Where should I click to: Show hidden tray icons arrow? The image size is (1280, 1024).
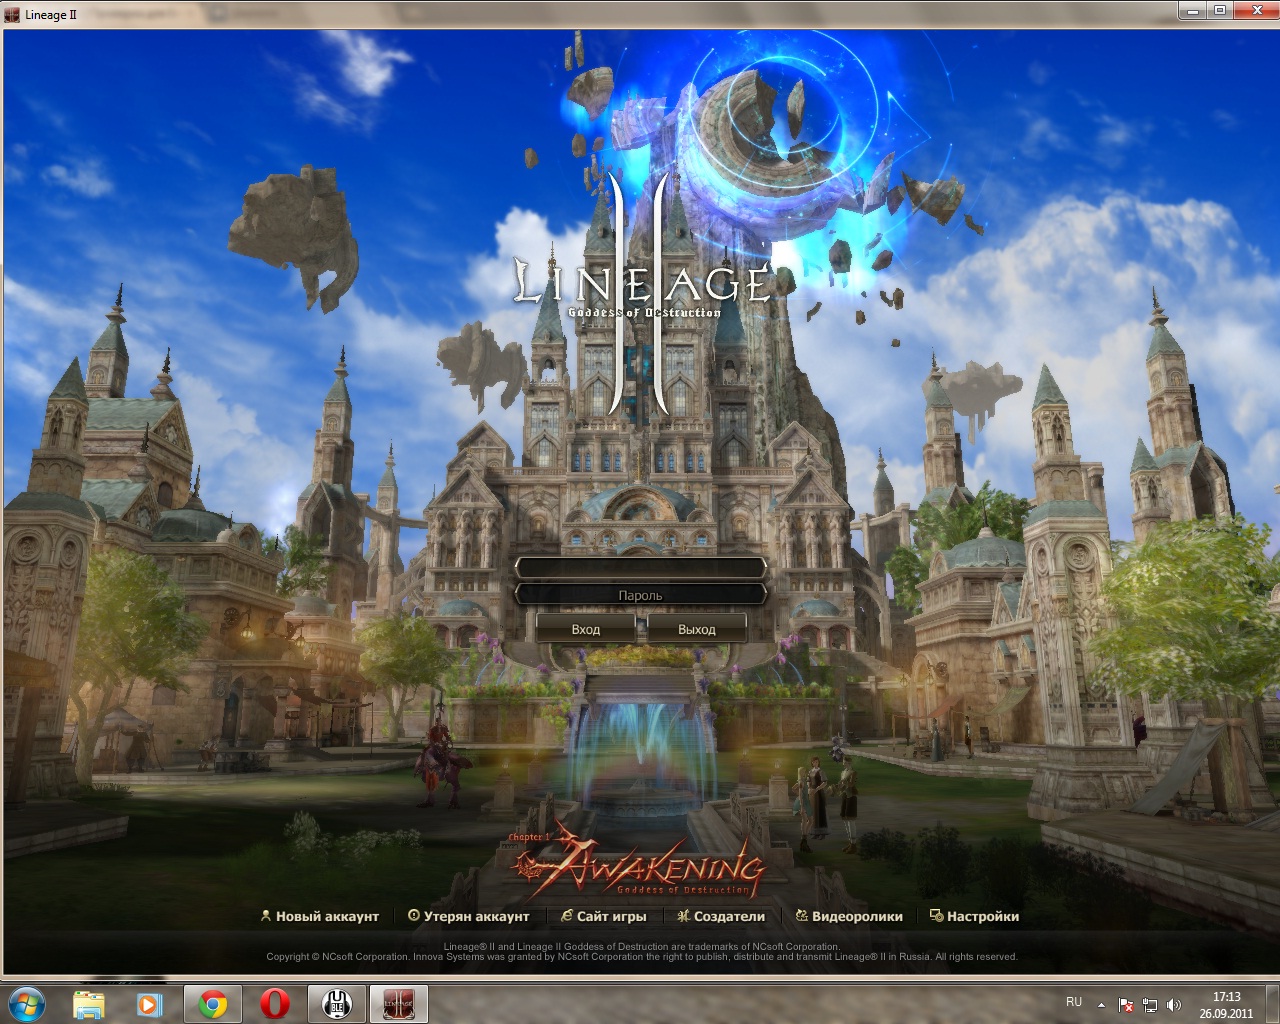pyautogui.click(x=1101, y=1004)
